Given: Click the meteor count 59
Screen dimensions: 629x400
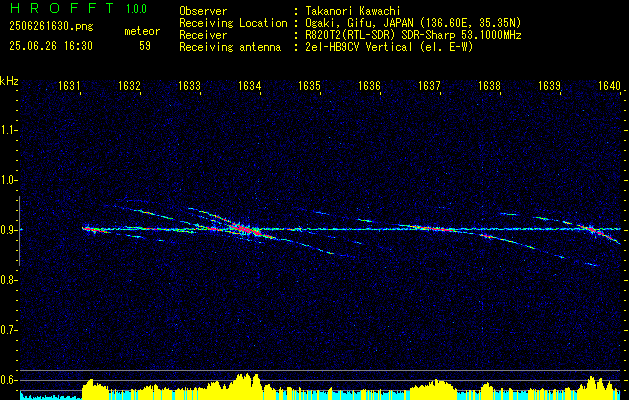Looking at the screenshot, I should pos(145,46).
